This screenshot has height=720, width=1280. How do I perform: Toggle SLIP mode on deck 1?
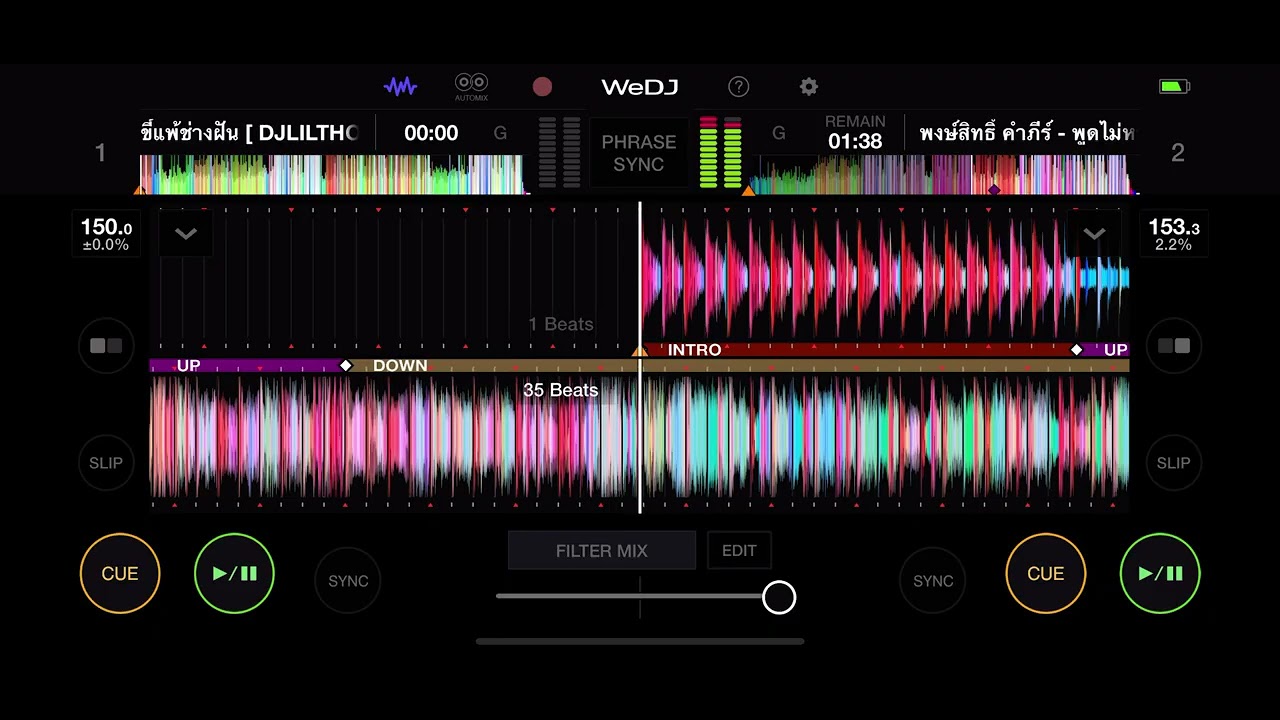[106, 463]
